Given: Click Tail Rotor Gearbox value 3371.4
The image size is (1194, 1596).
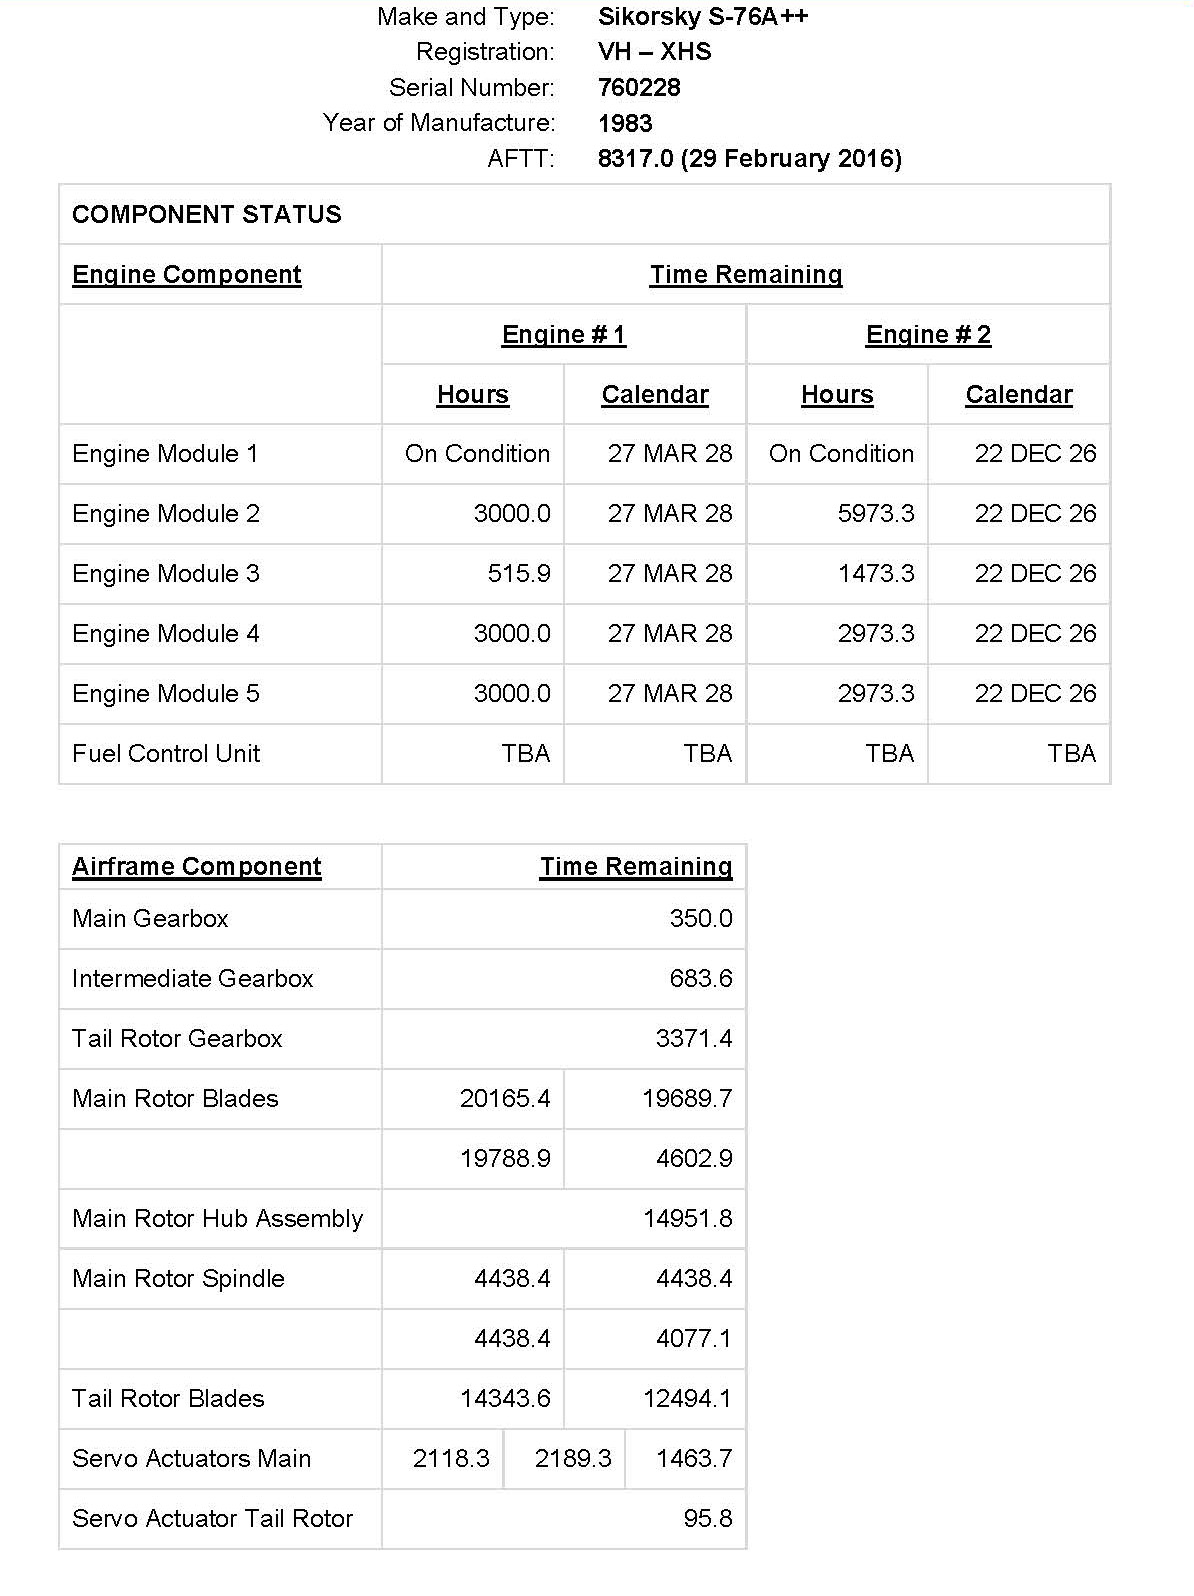Looking at the screenshot, I should (x=693, y=1039).
